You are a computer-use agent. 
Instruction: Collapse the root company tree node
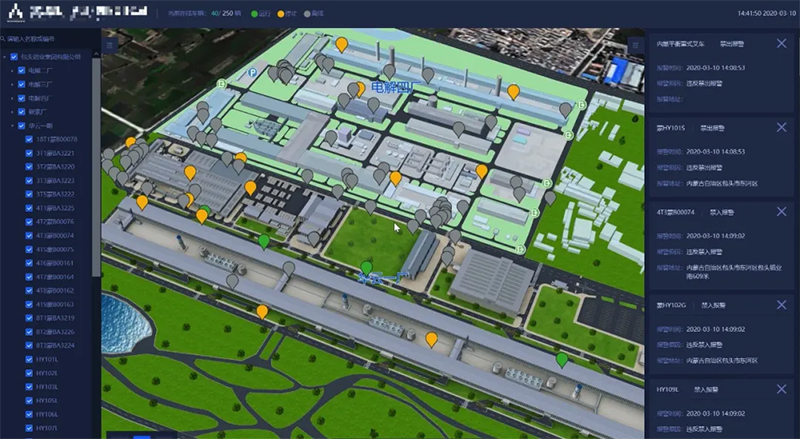pyautogui.click(x=4, y=57)
